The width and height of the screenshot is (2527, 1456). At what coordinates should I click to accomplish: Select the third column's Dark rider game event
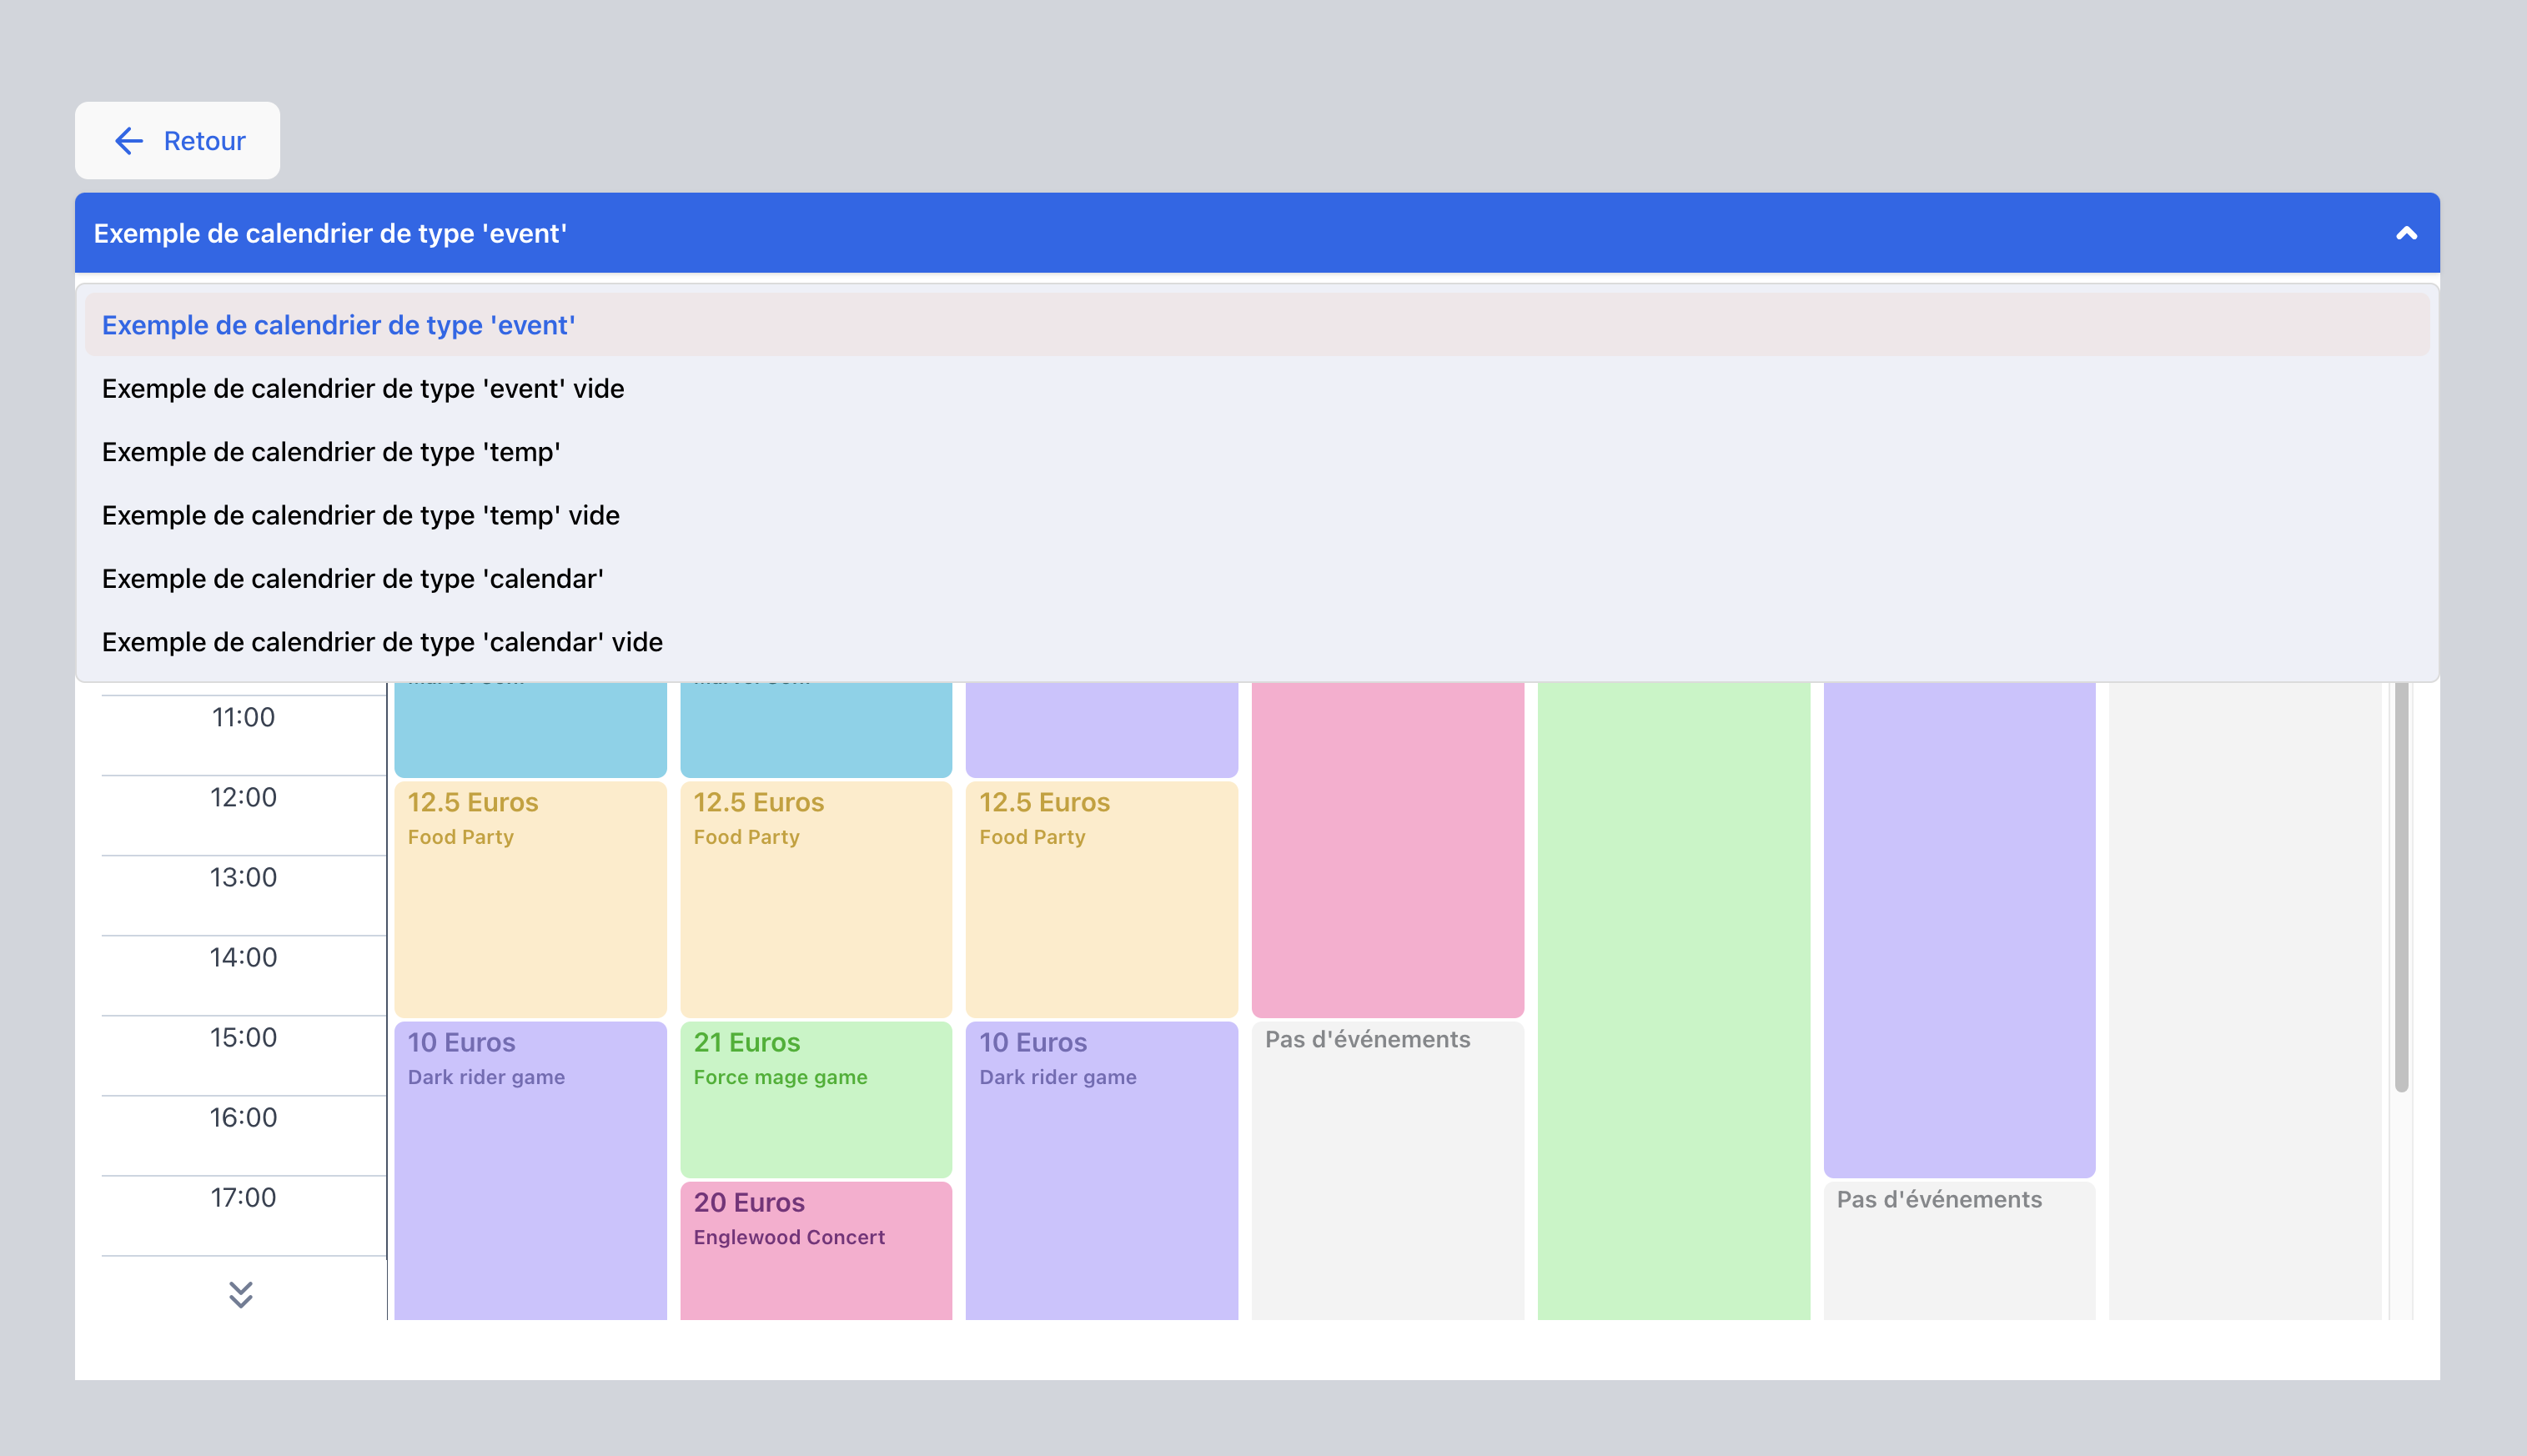pyautogui.click(x=1101, y=1170)
